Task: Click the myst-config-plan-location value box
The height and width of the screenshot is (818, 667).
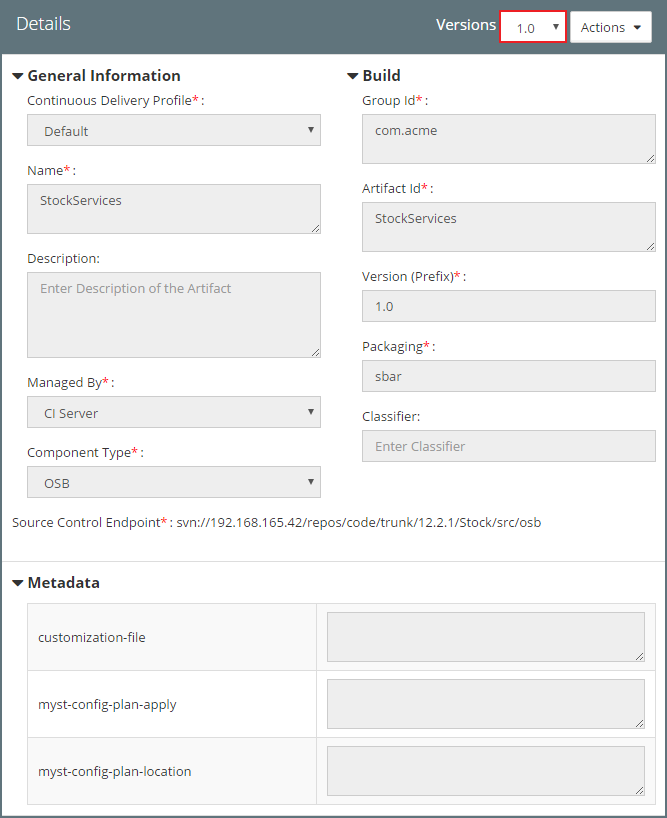Action: click(x=485, y=771)
